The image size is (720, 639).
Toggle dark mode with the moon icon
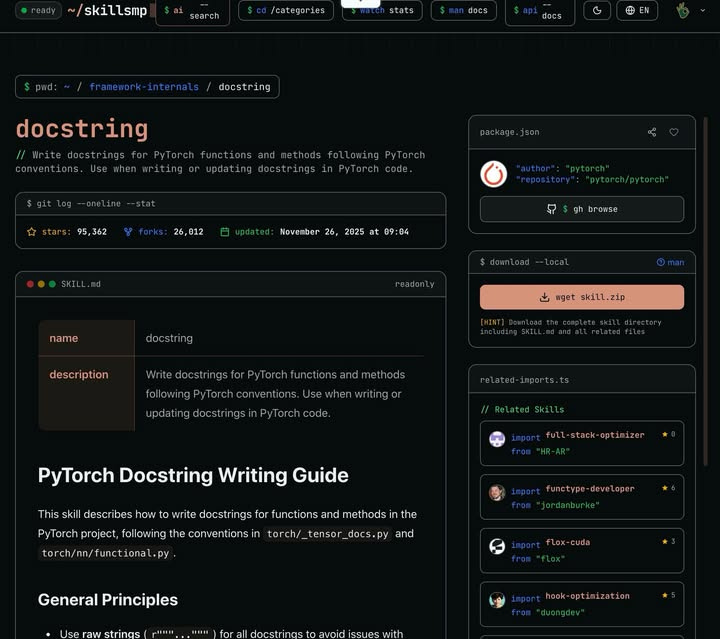(x=597, y=10)
